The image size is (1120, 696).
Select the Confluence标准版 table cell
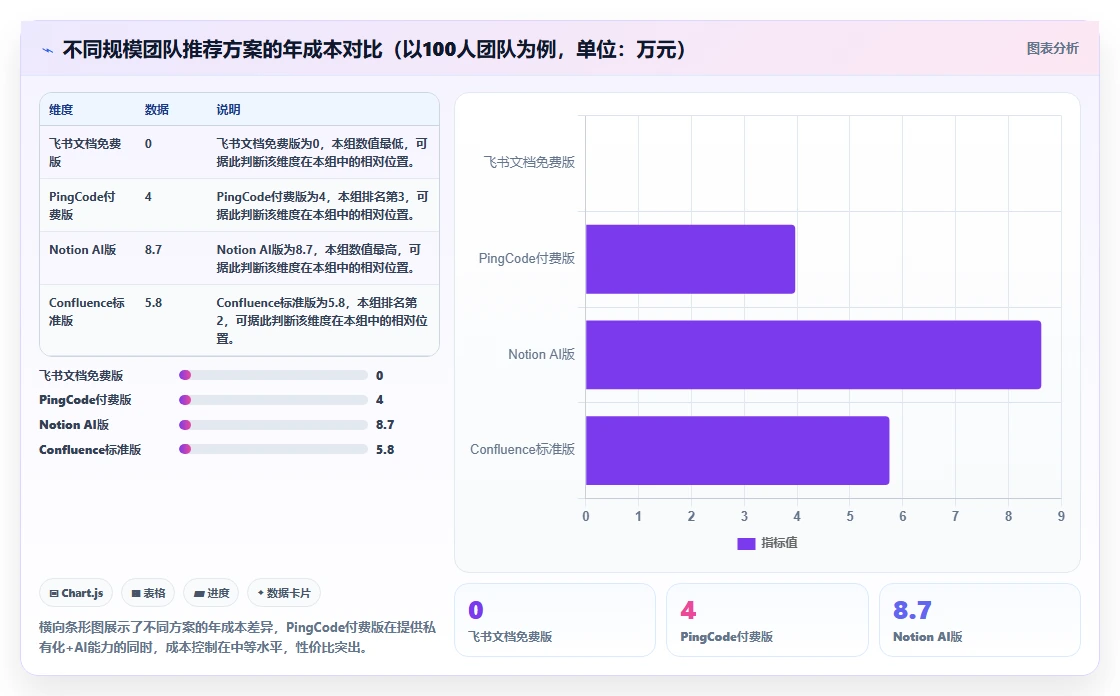87,312
